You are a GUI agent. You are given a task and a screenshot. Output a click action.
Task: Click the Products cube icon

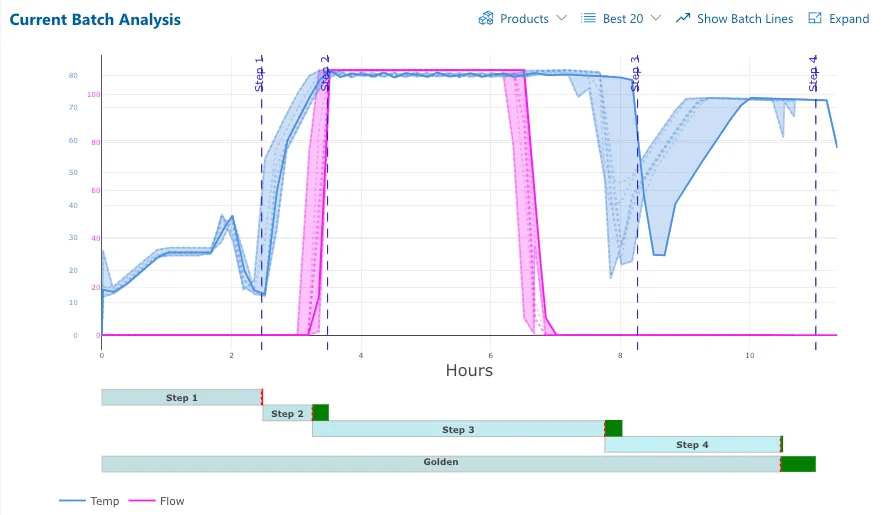pyautogui.click(x=485, y=19)
